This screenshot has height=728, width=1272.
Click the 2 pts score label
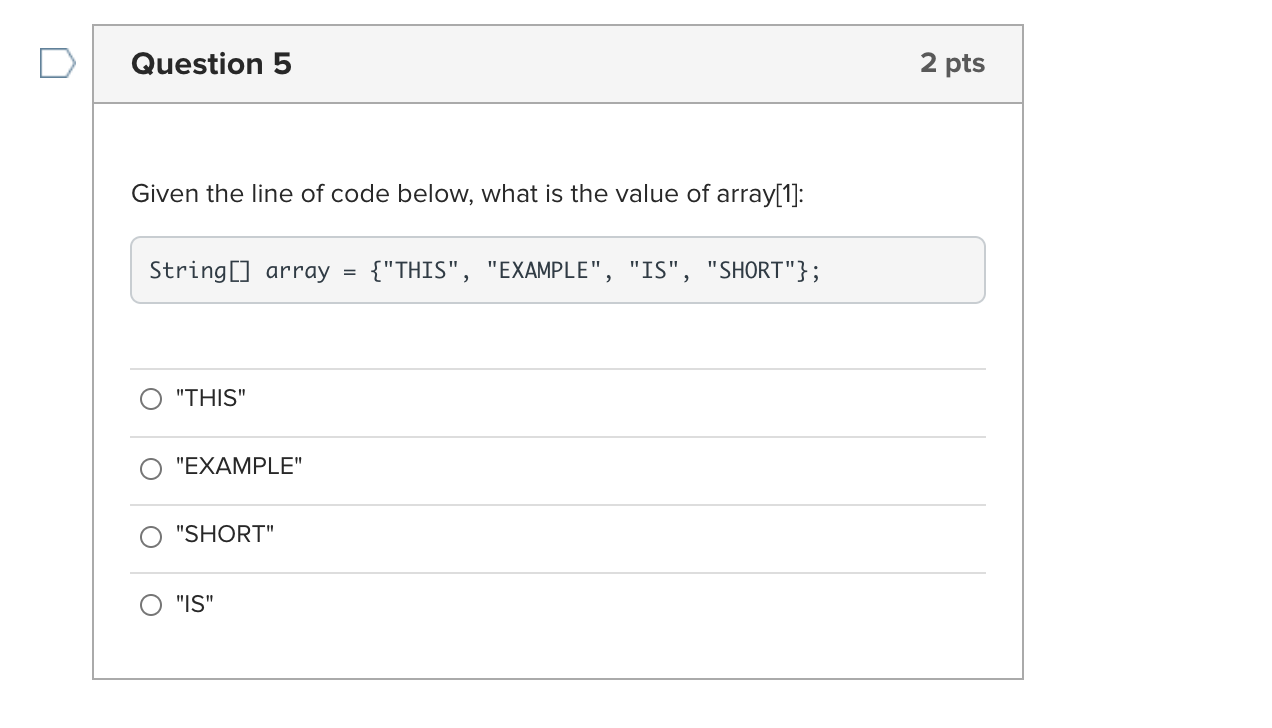(x=952, y=63)
